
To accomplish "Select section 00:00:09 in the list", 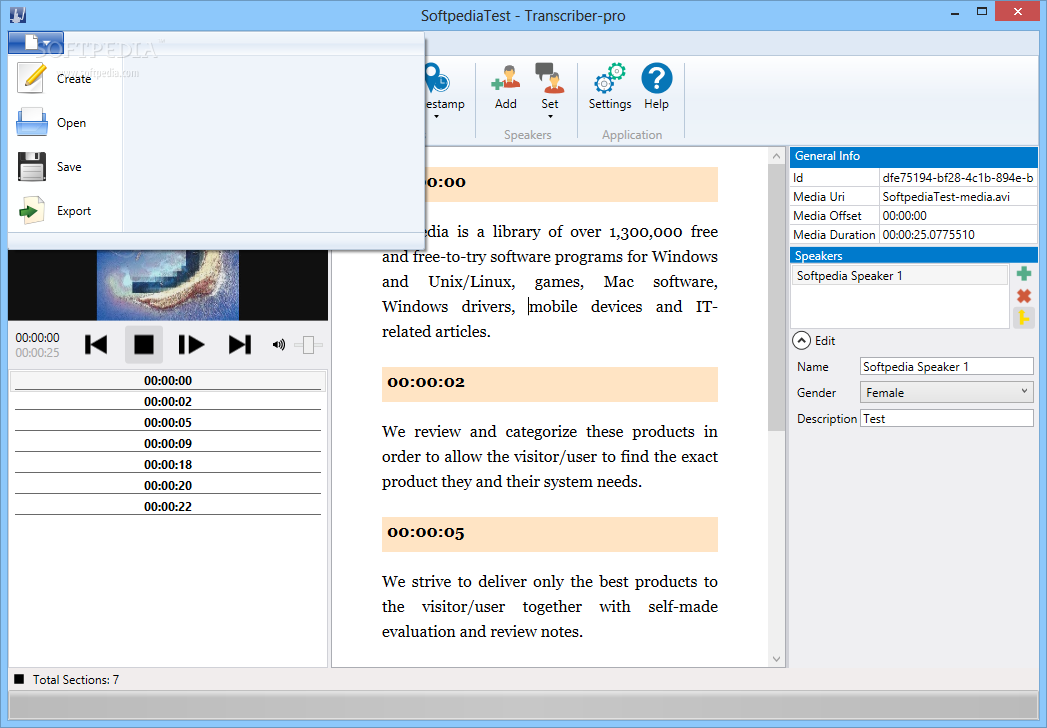I will coord(168,443).
